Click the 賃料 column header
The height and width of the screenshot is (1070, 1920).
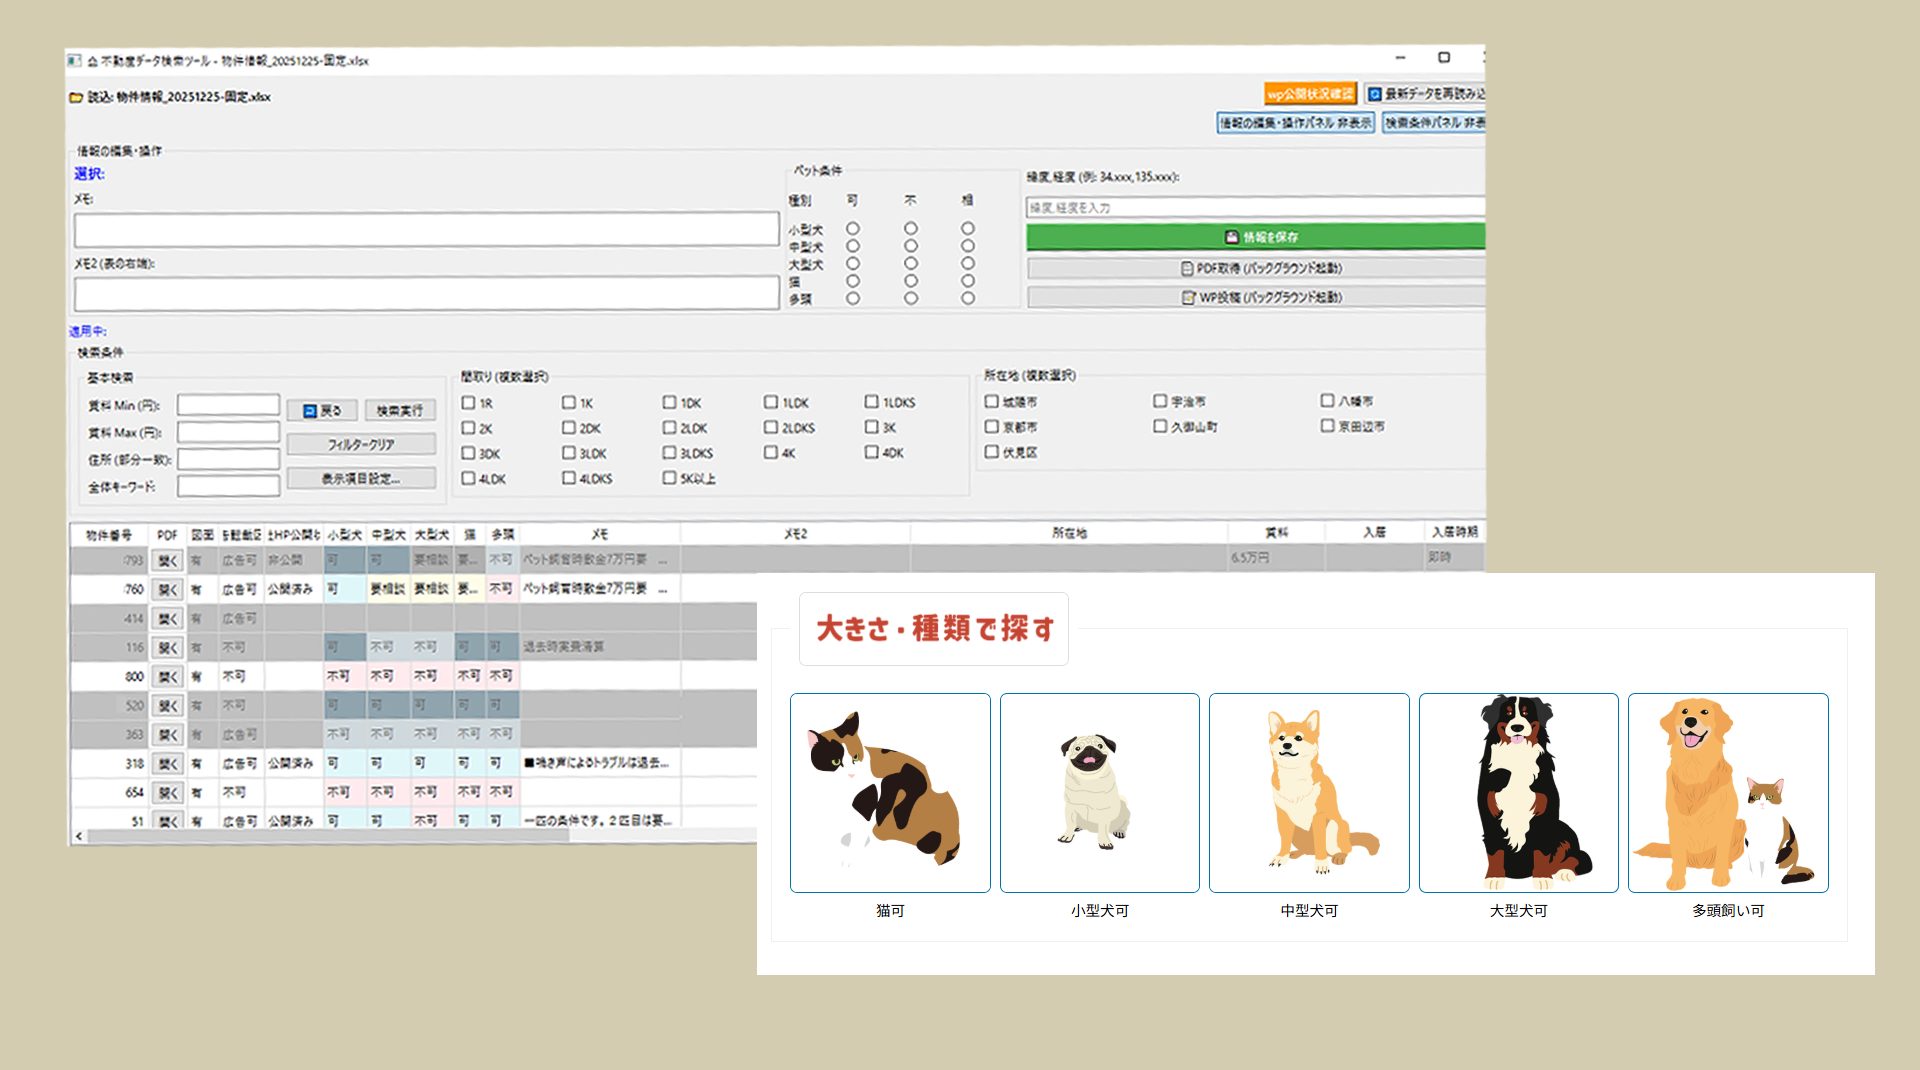(x=1276, y=533)
